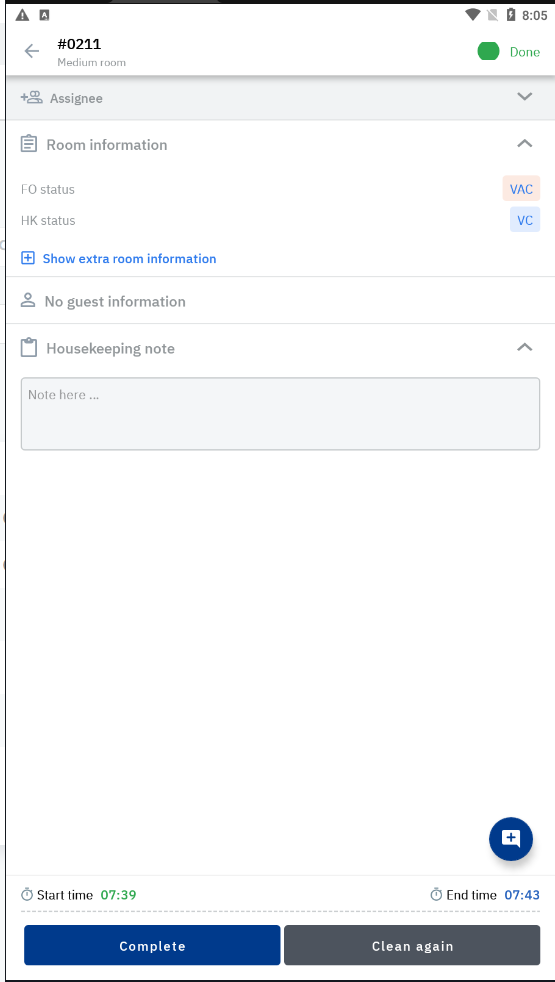Viewport: 555px width, 982px height.
Task: Focus the housekeeping Note here text field
Action: 280,413
